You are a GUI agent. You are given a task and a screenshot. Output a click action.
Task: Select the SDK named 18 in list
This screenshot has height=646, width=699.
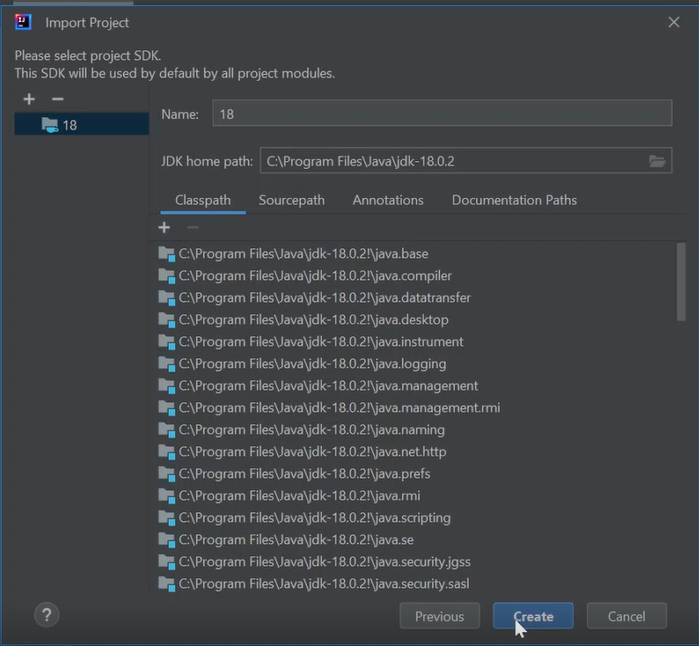point(82,125)
